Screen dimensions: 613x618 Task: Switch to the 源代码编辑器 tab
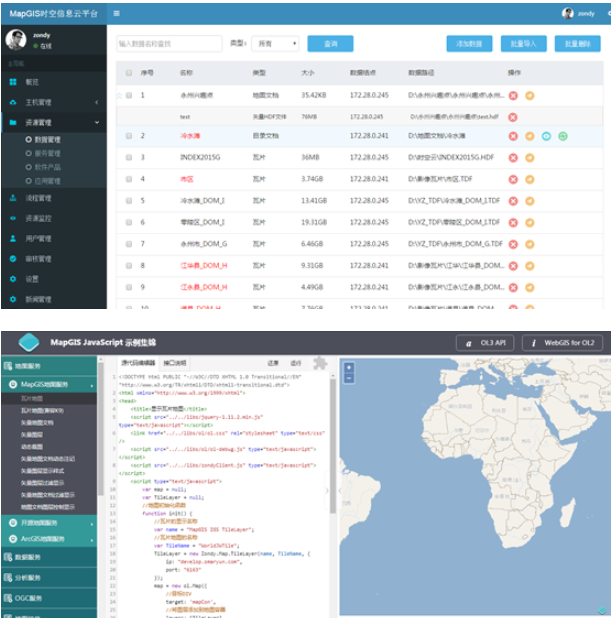click(138, 363)
